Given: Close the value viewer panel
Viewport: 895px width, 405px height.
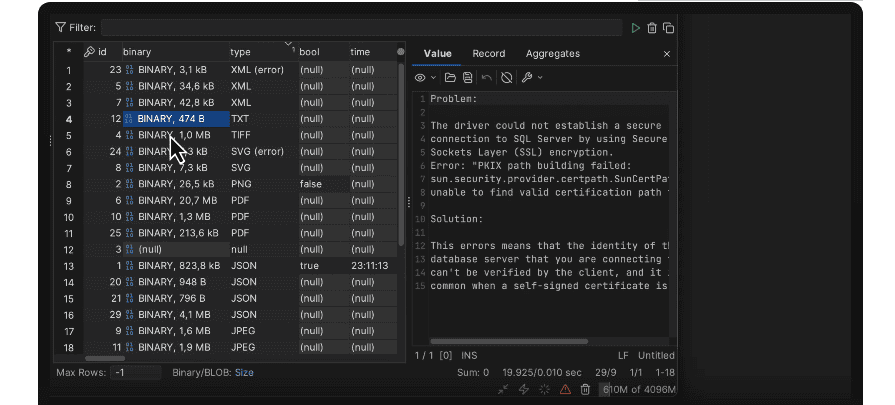Looking at the screenshot, I should pyautogui.click(x=667, y=54).
